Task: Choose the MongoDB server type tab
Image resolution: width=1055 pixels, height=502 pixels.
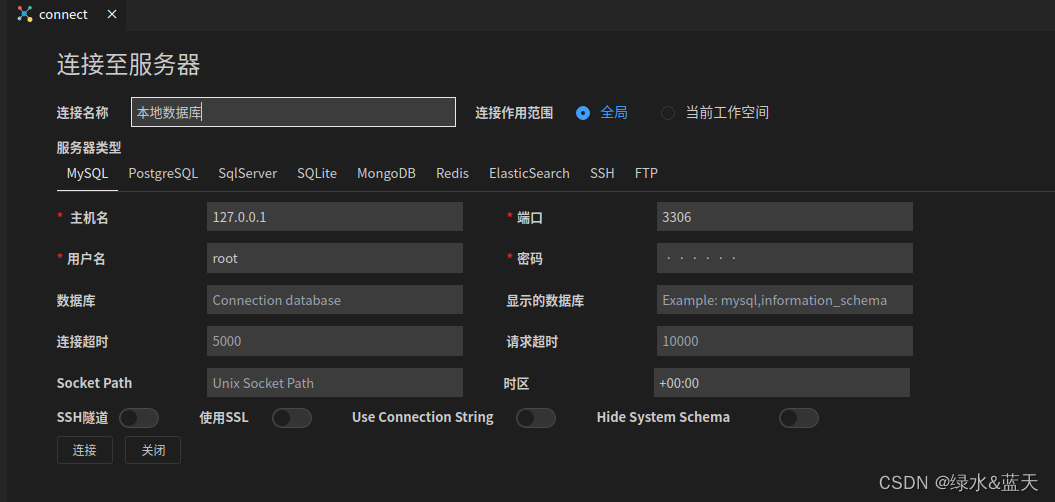Action: (x=386, y=174)
